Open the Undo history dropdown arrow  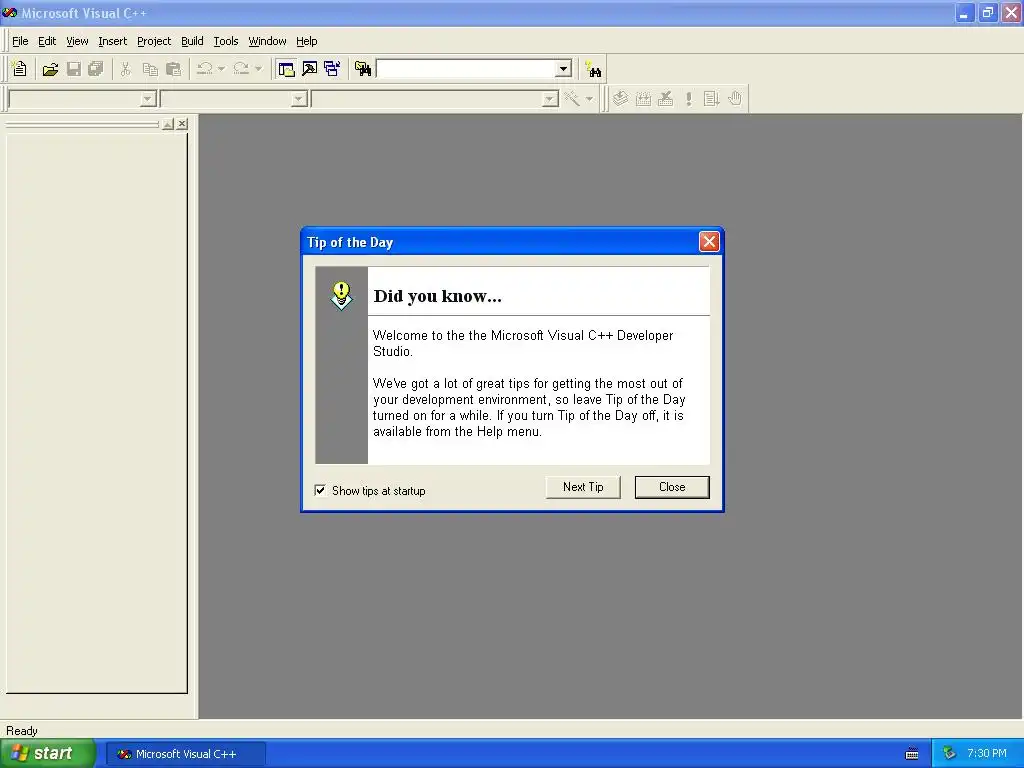click(221, 69)
